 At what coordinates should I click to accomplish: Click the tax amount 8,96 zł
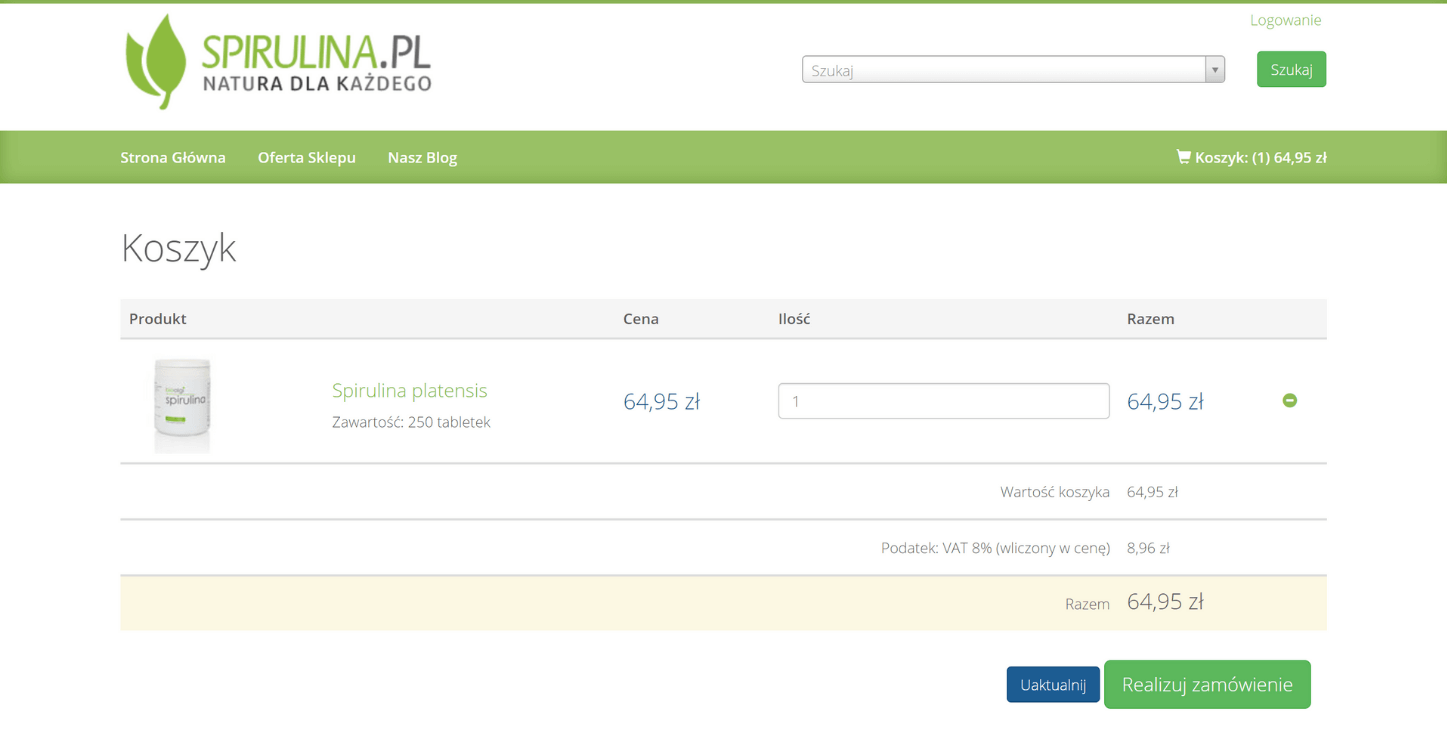pos(1148,548)
